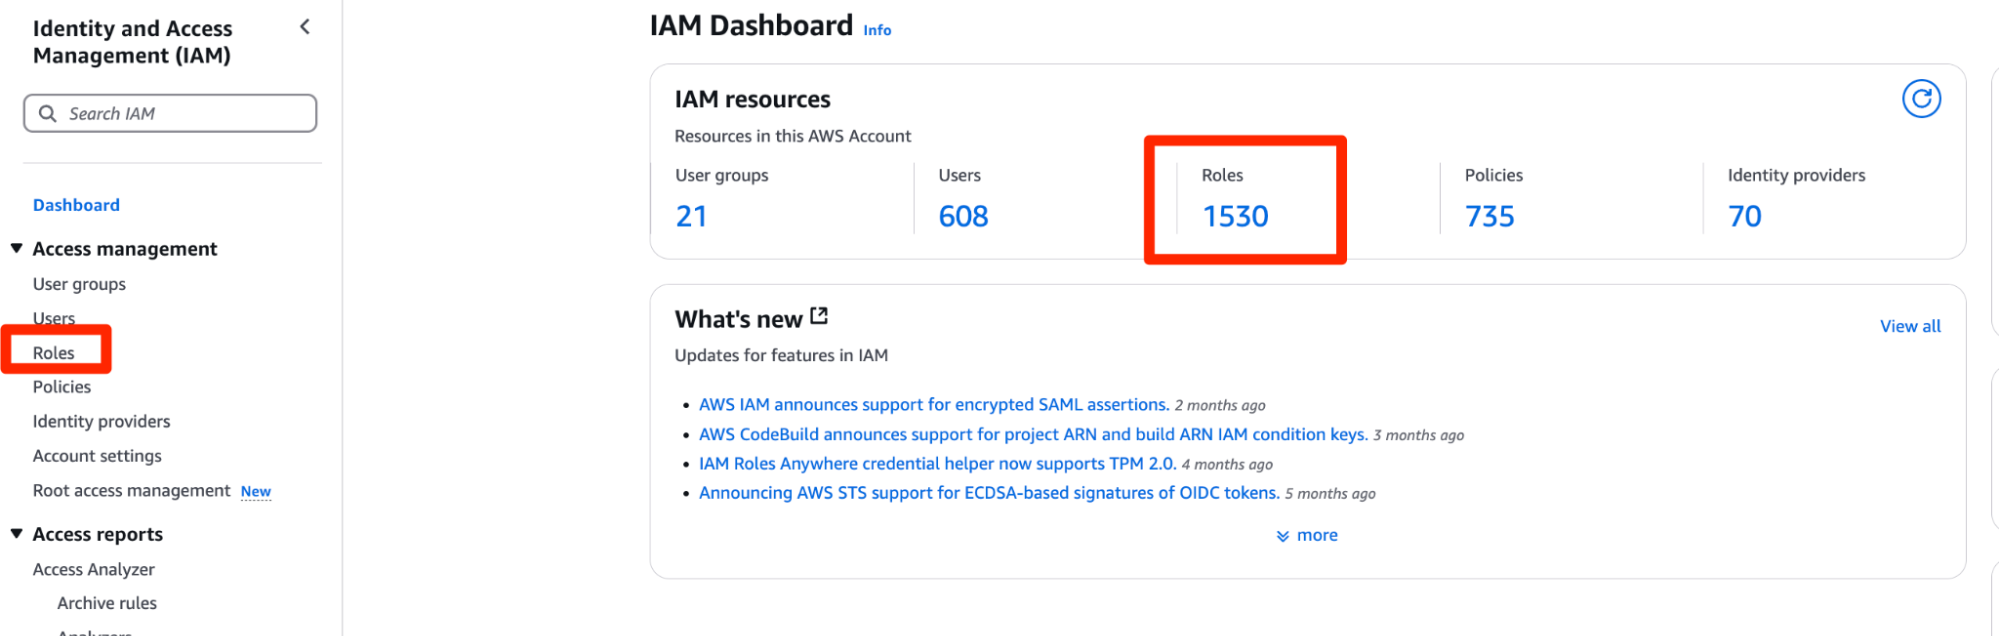Image resolution: width=1999 pixels, height=637 pixels.
Task: Collapse the Access reports section
Action: (17, 534)
